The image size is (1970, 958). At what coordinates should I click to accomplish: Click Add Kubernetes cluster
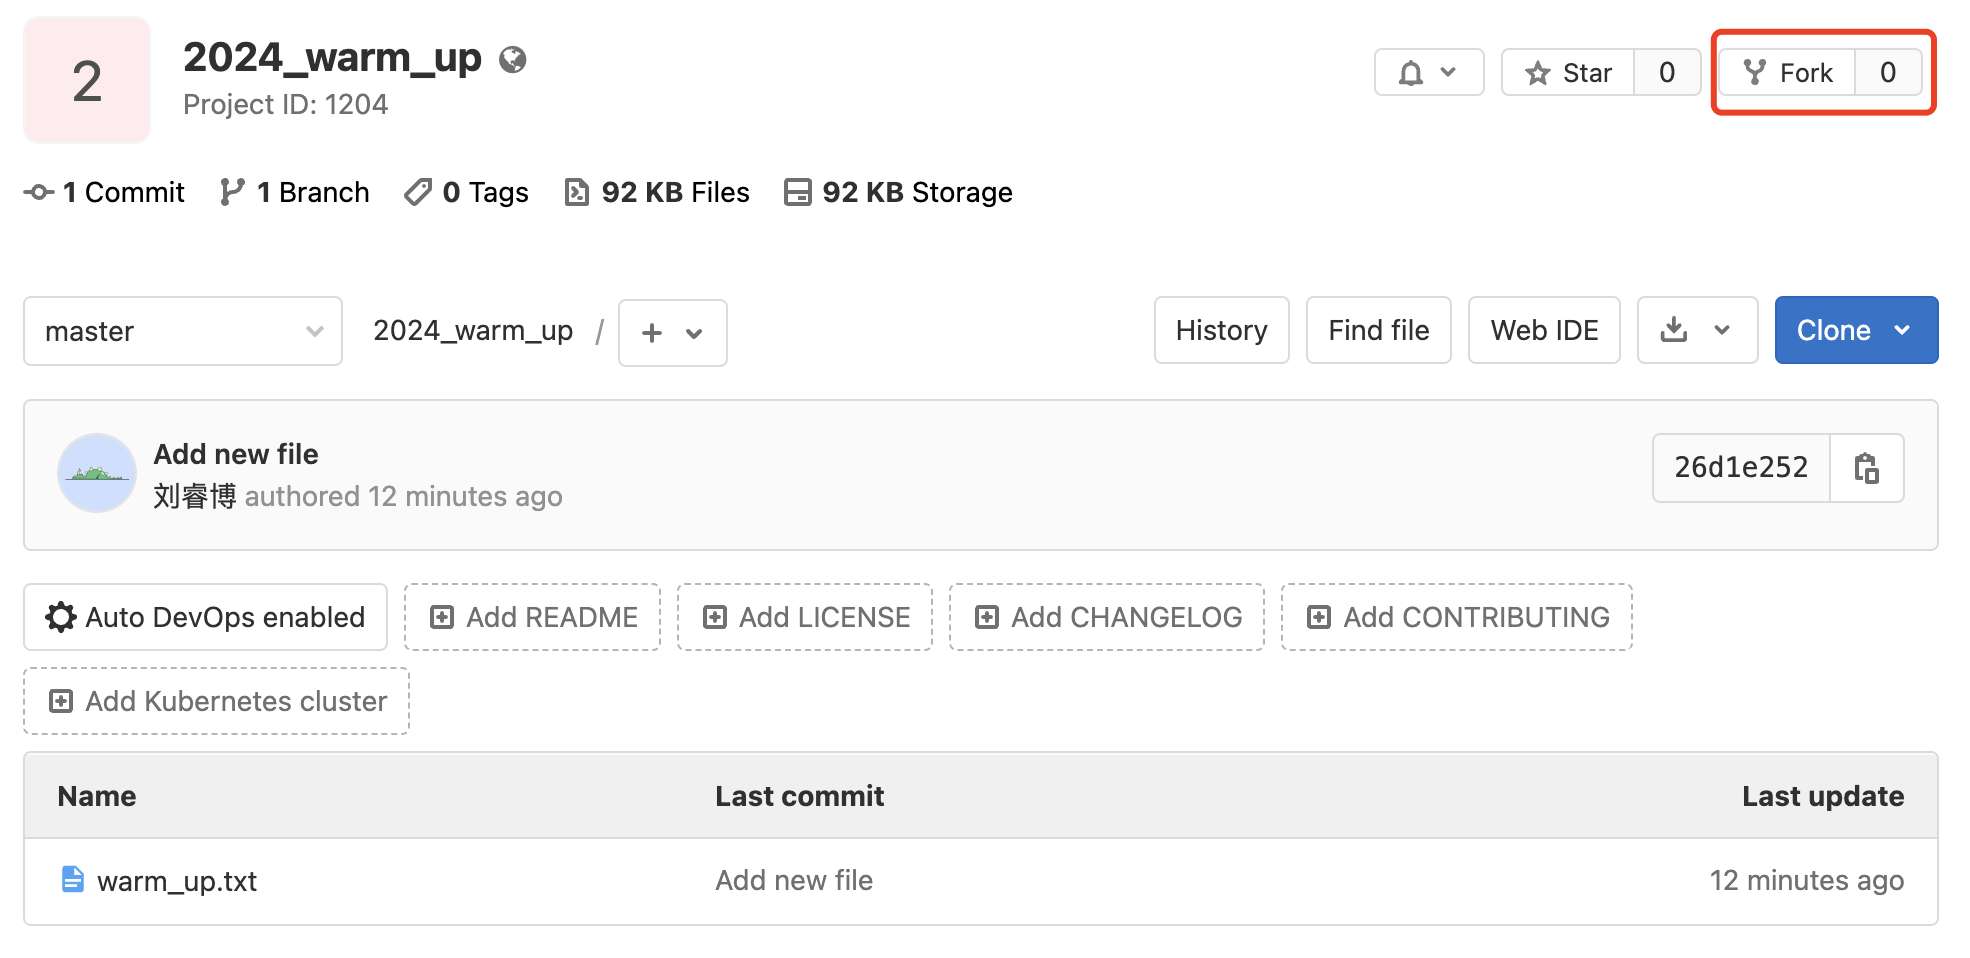(x=217, y=701)
